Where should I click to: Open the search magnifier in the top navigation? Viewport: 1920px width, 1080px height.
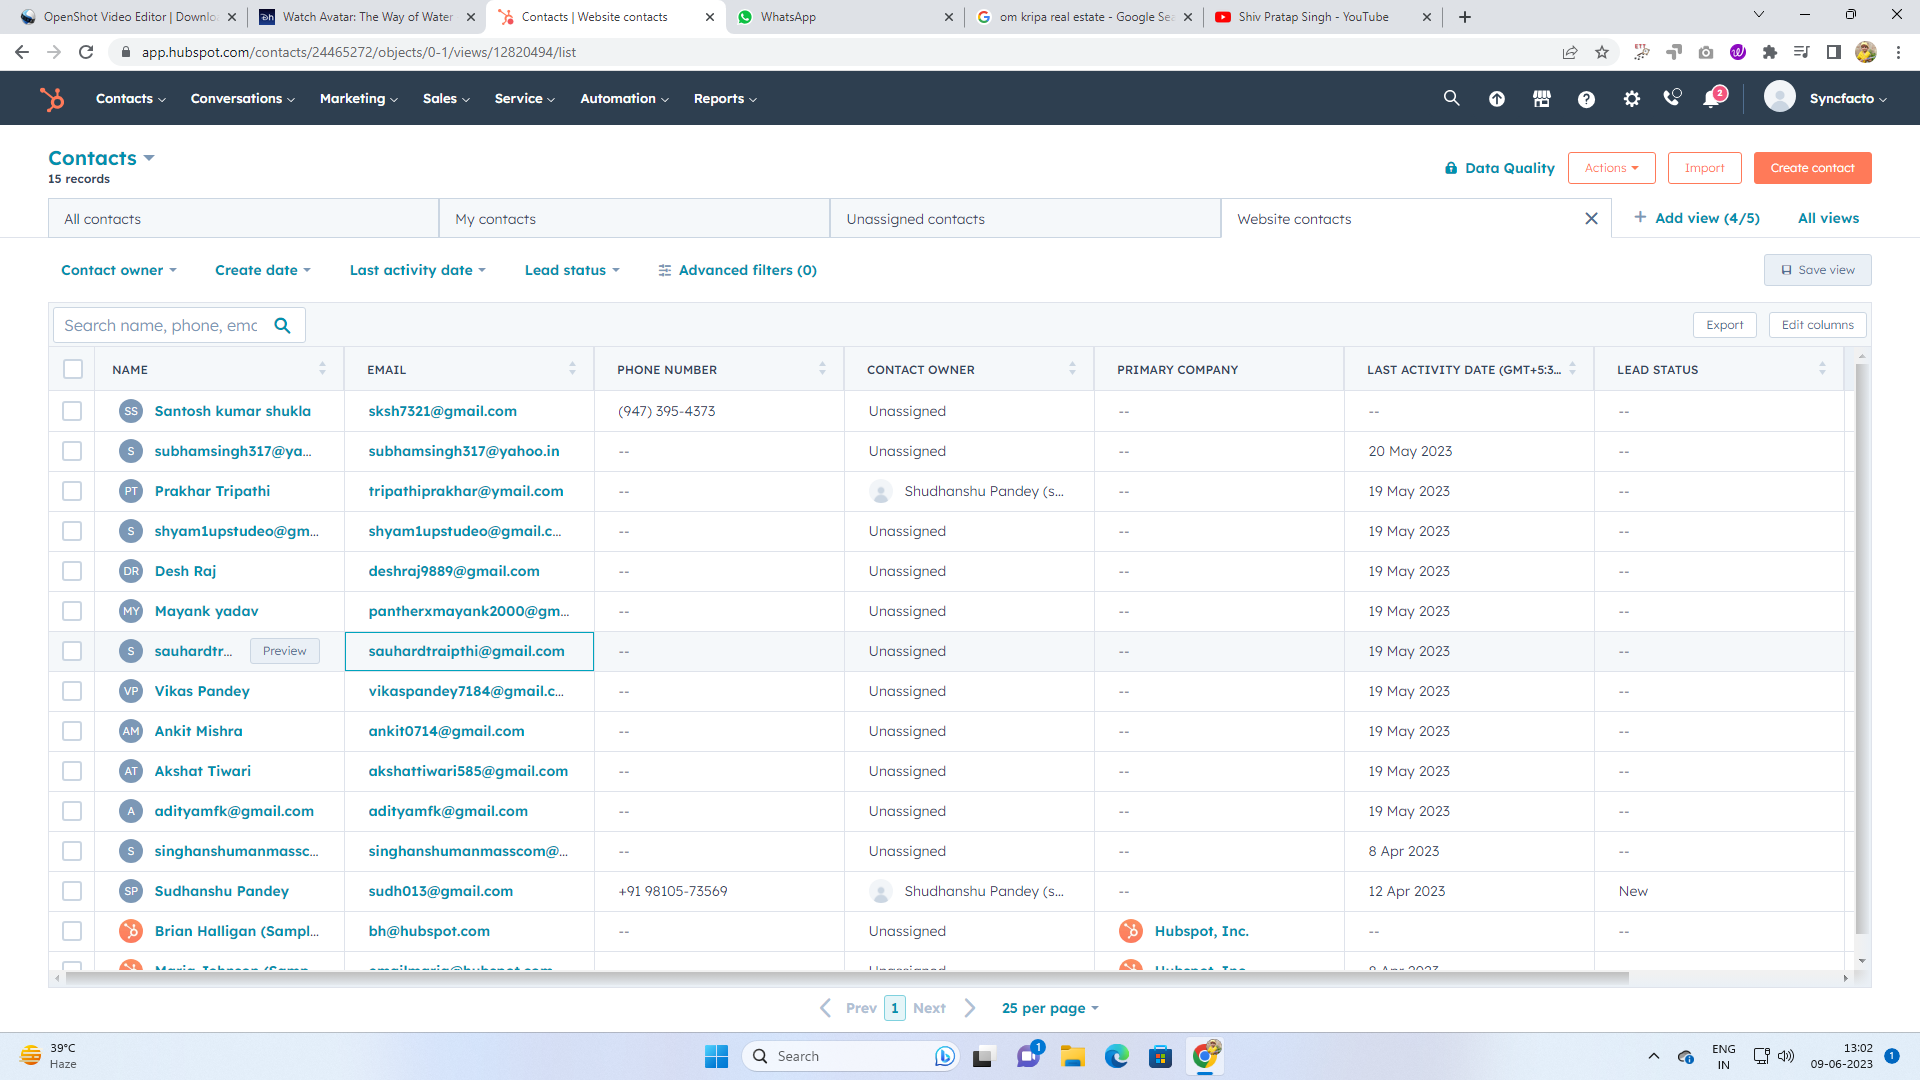tap(1451, 98)
